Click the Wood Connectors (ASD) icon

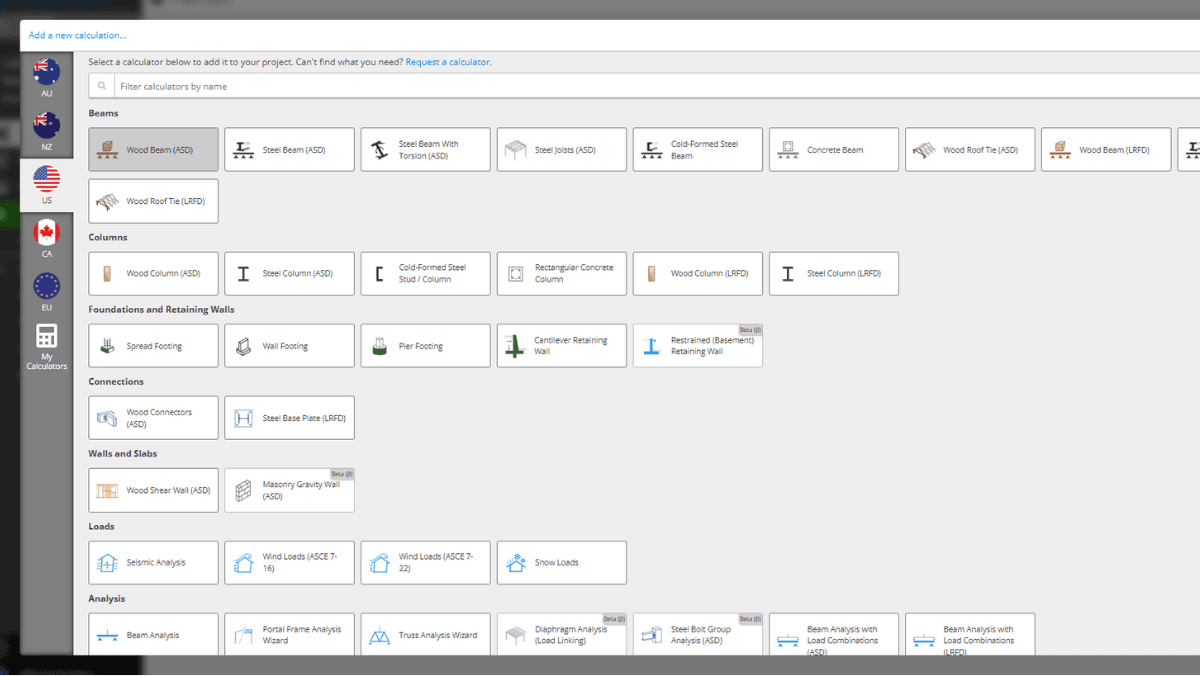pos(107,418)
